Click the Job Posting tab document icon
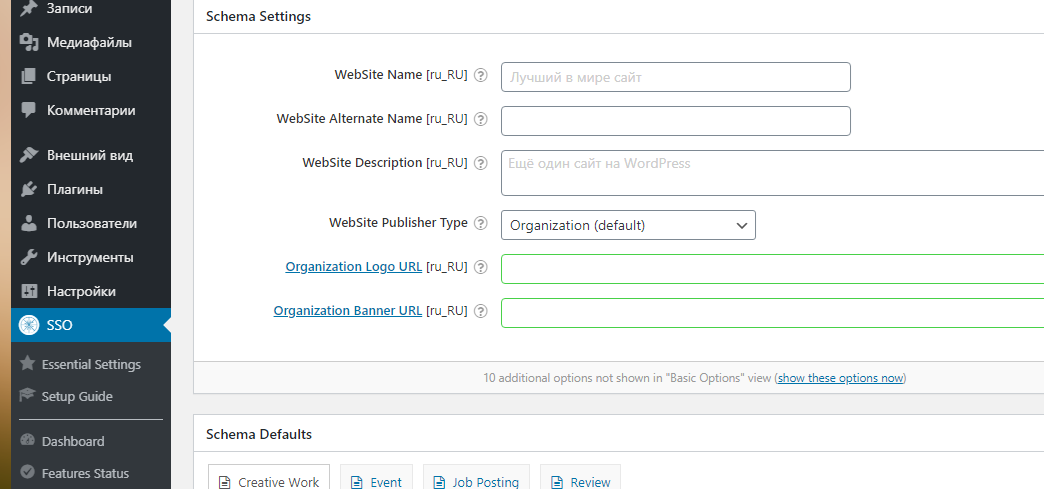This screenshot has height=489, width=1044. 439,482
